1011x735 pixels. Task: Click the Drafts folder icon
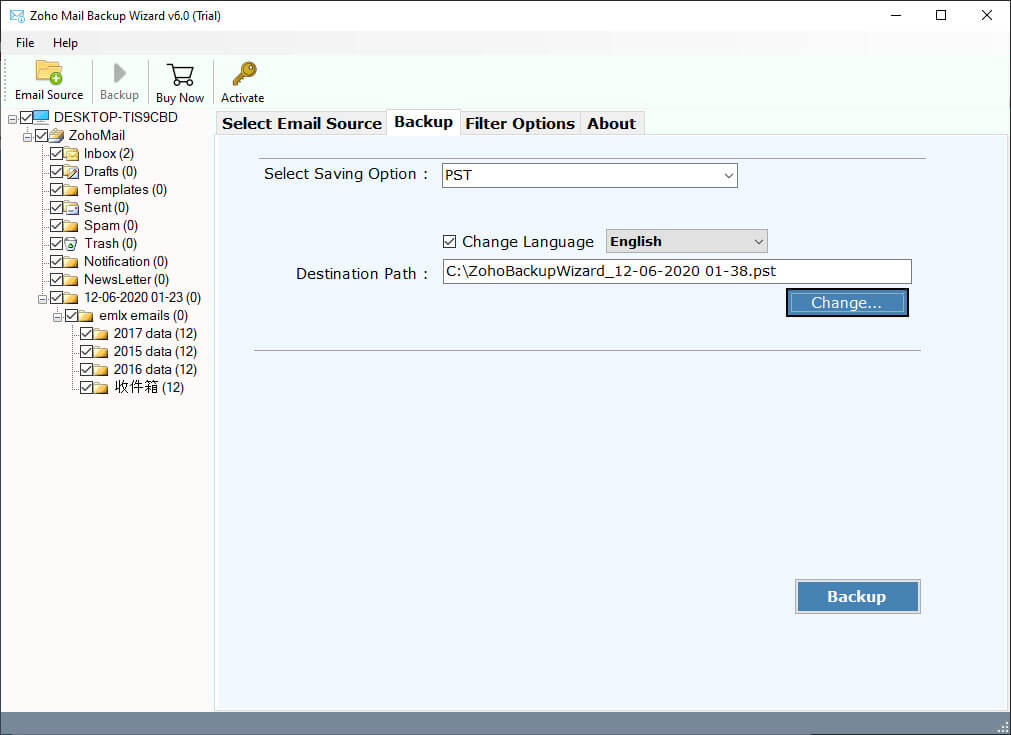coord(72,172)
